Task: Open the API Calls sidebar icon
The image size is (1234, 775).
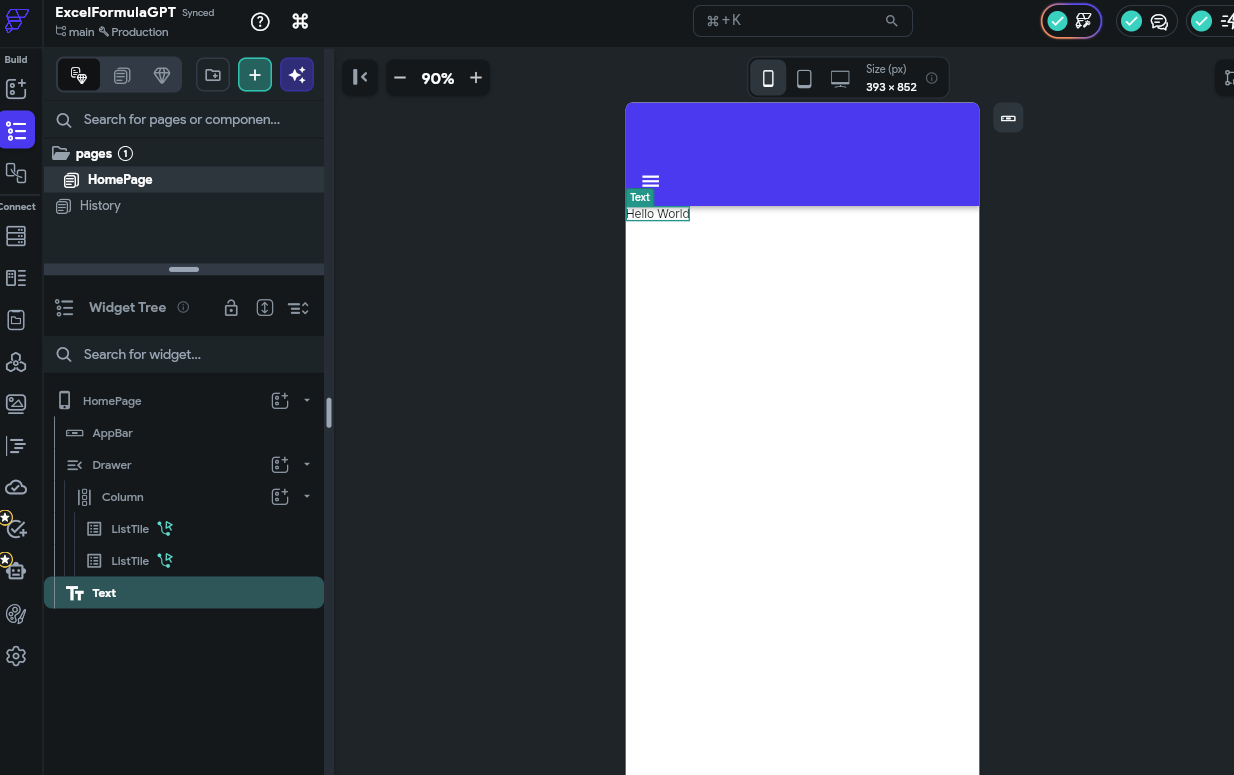Action: 16,362
